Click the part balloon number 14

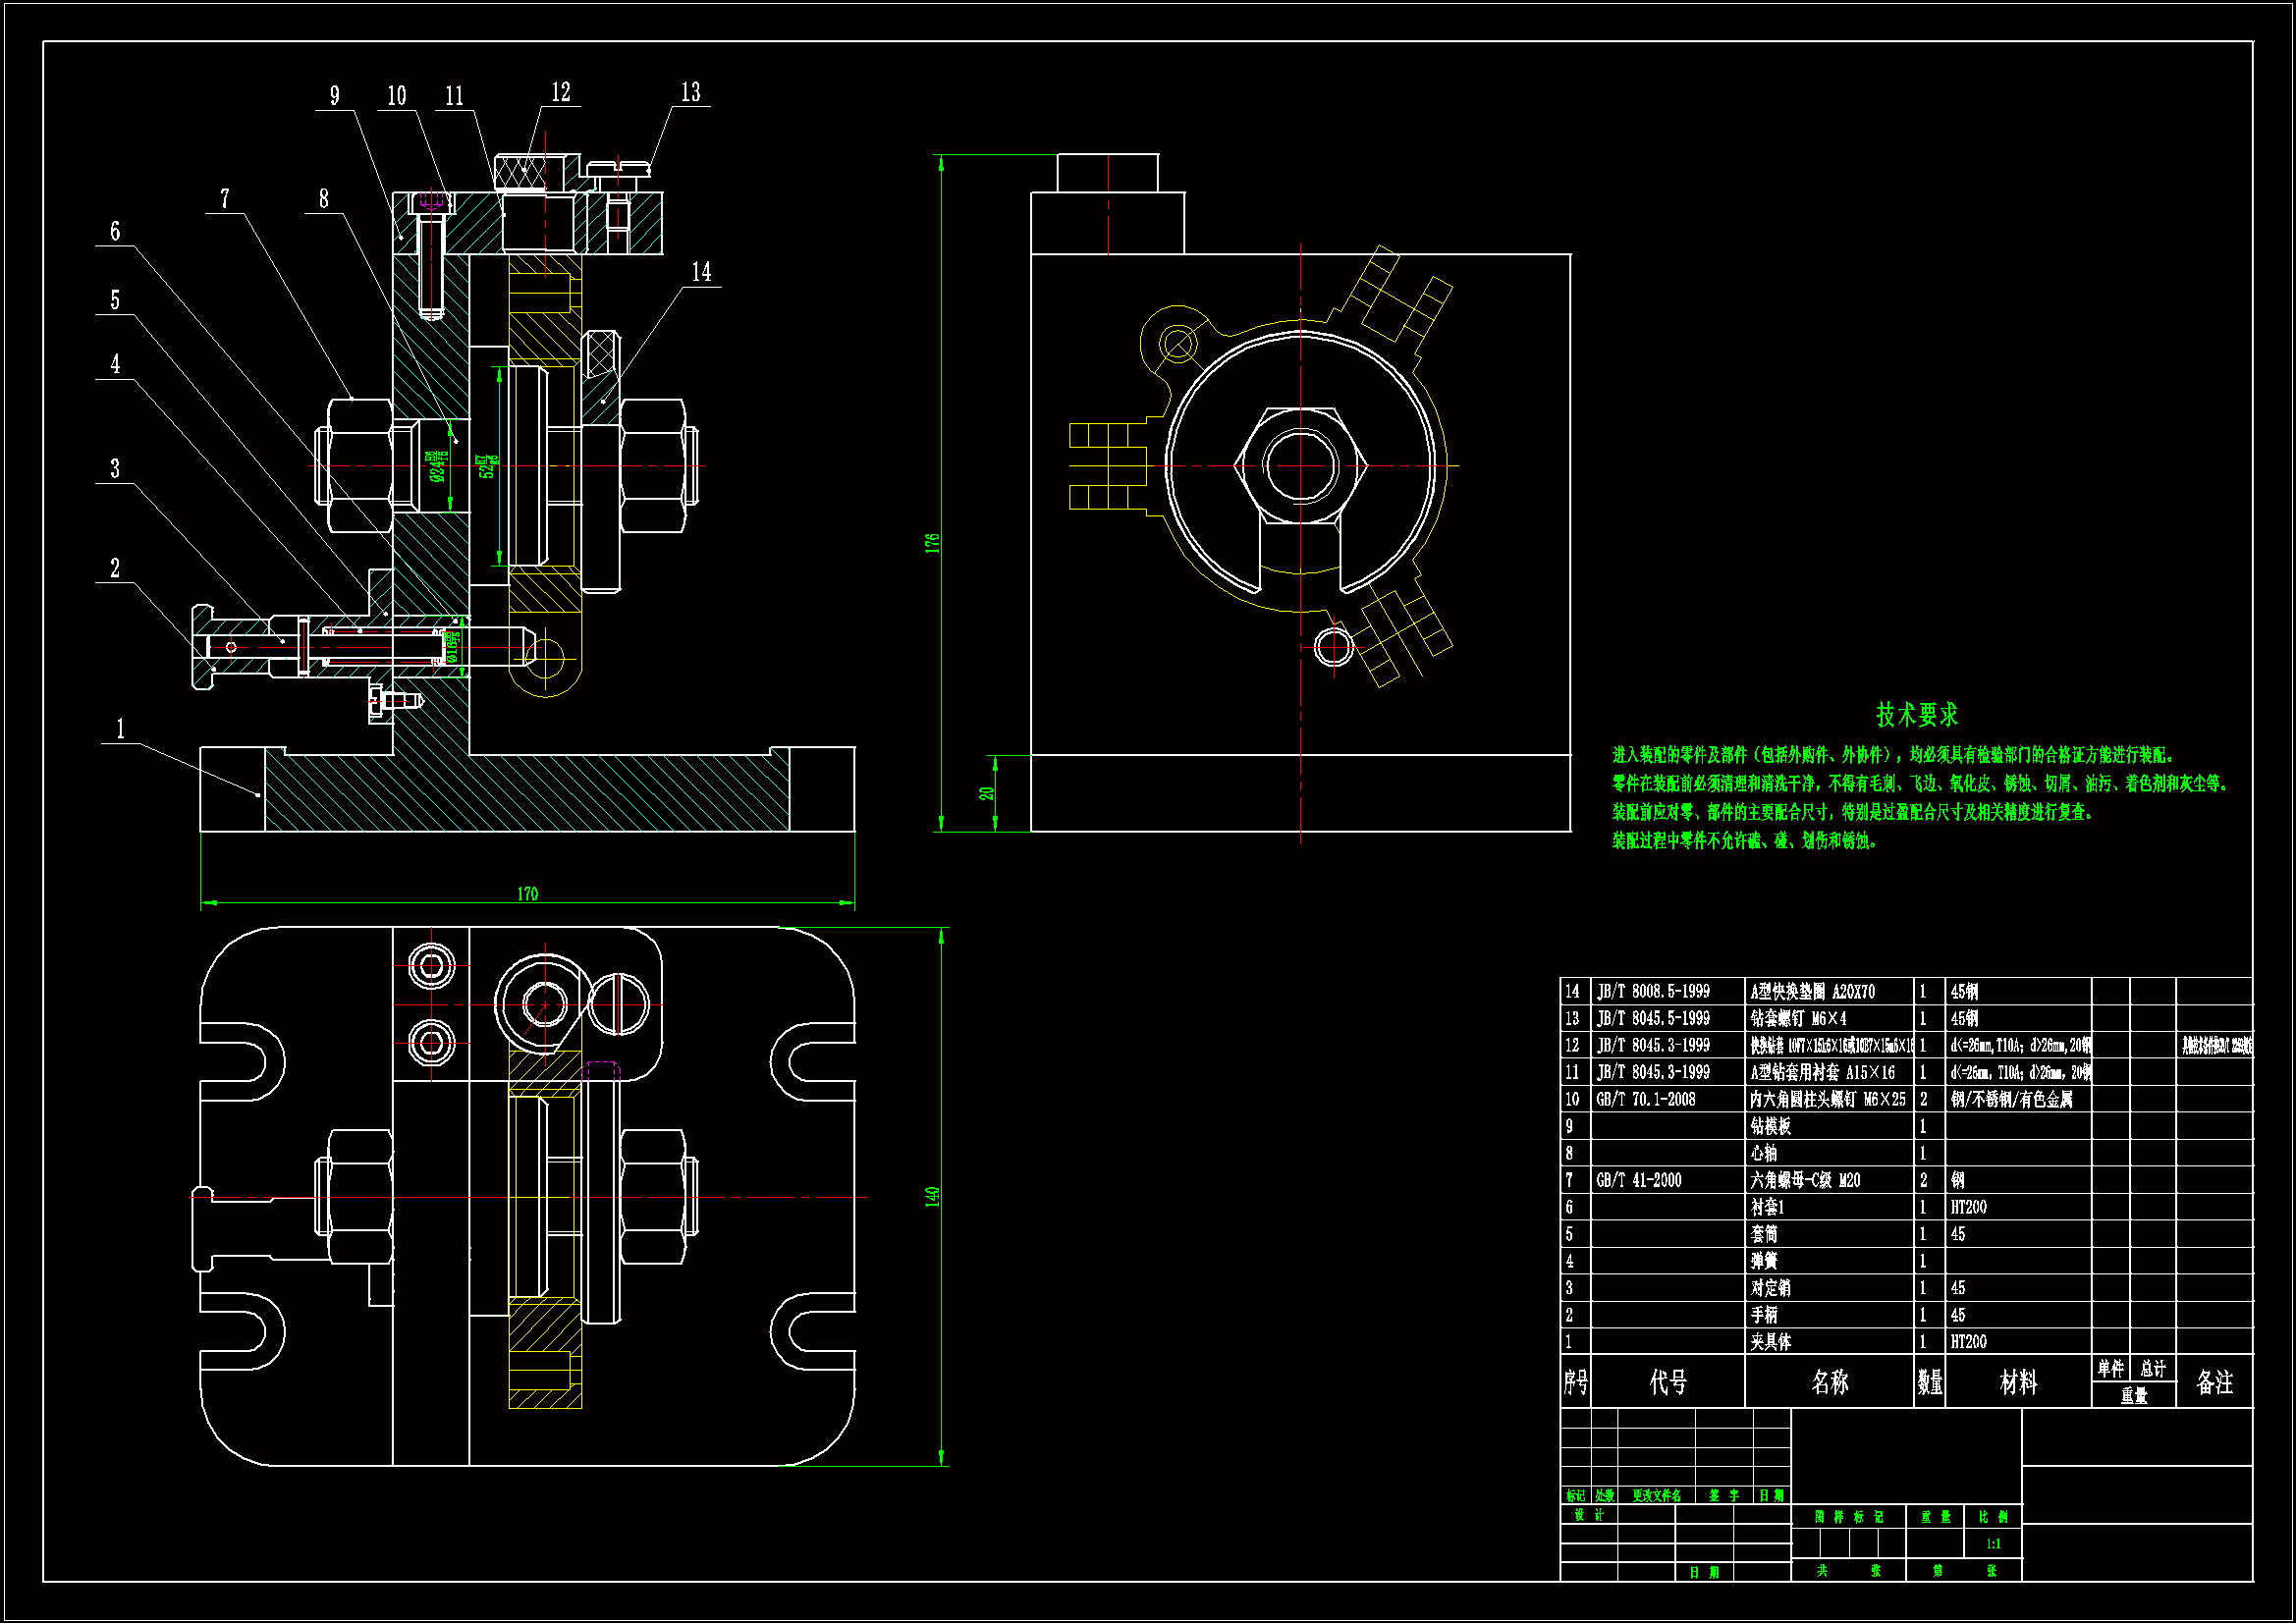click(701, 272)
